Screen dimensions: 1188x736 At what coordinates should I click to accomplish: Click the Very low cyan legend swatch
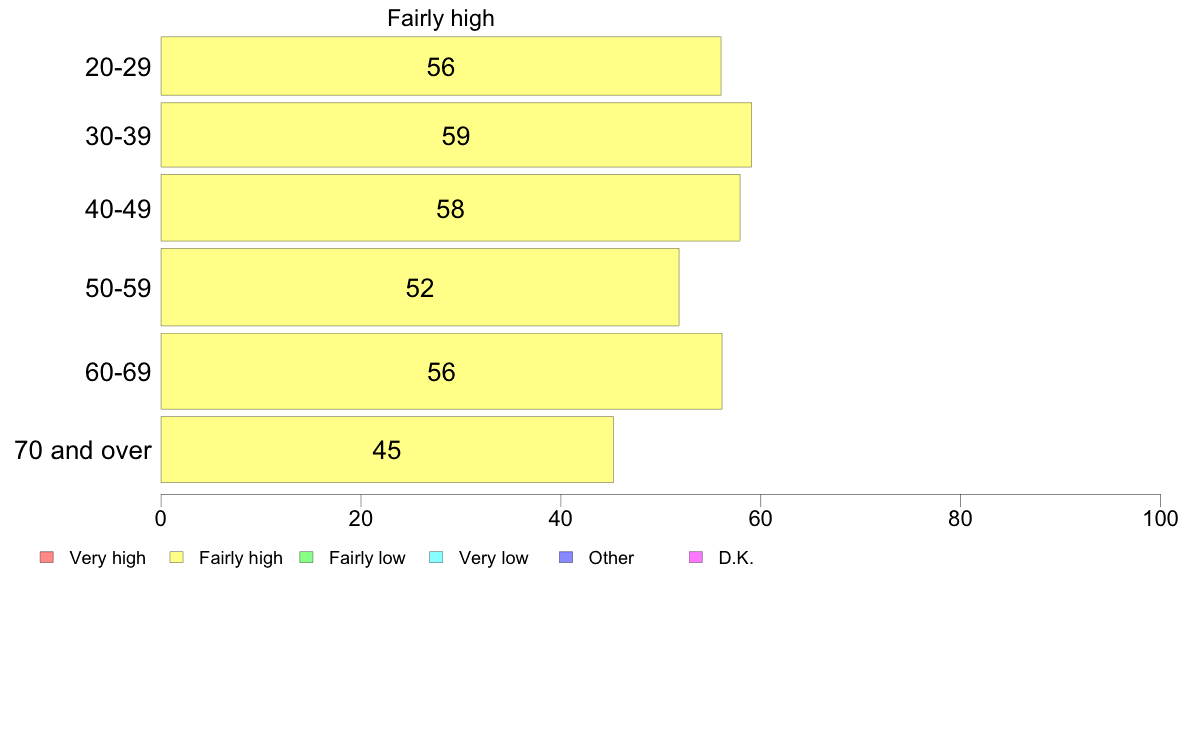point(436,557)
